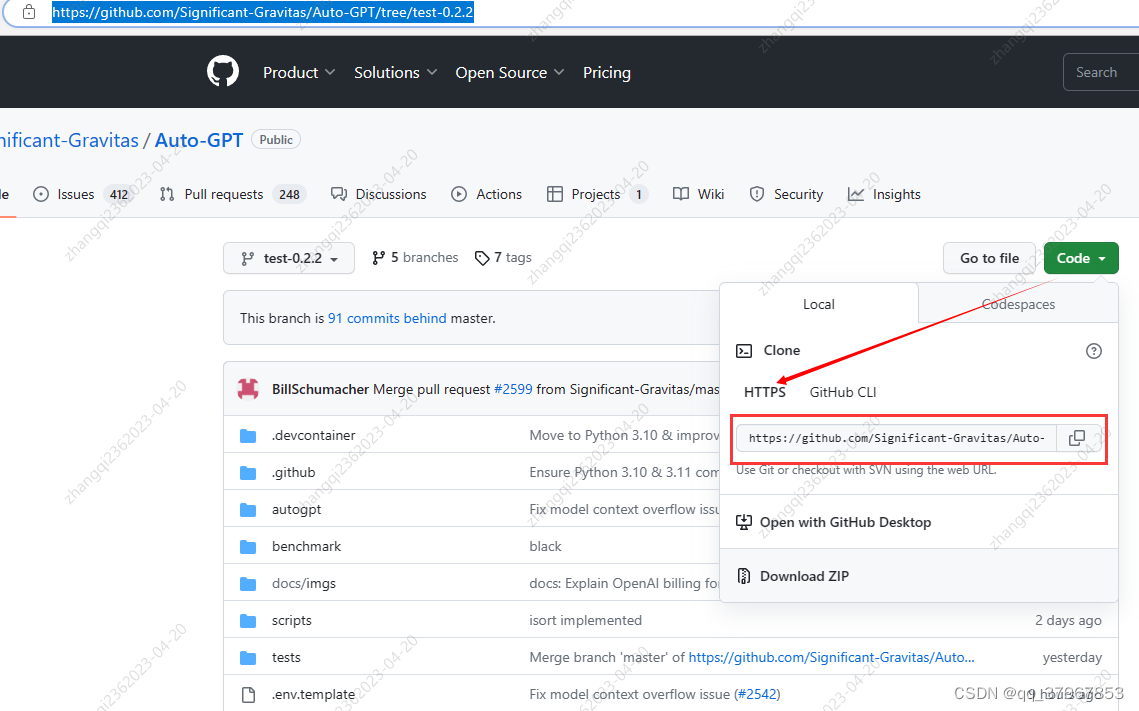
Task: Switch to the Discussions tab
Action: click(x=378, y=194)
